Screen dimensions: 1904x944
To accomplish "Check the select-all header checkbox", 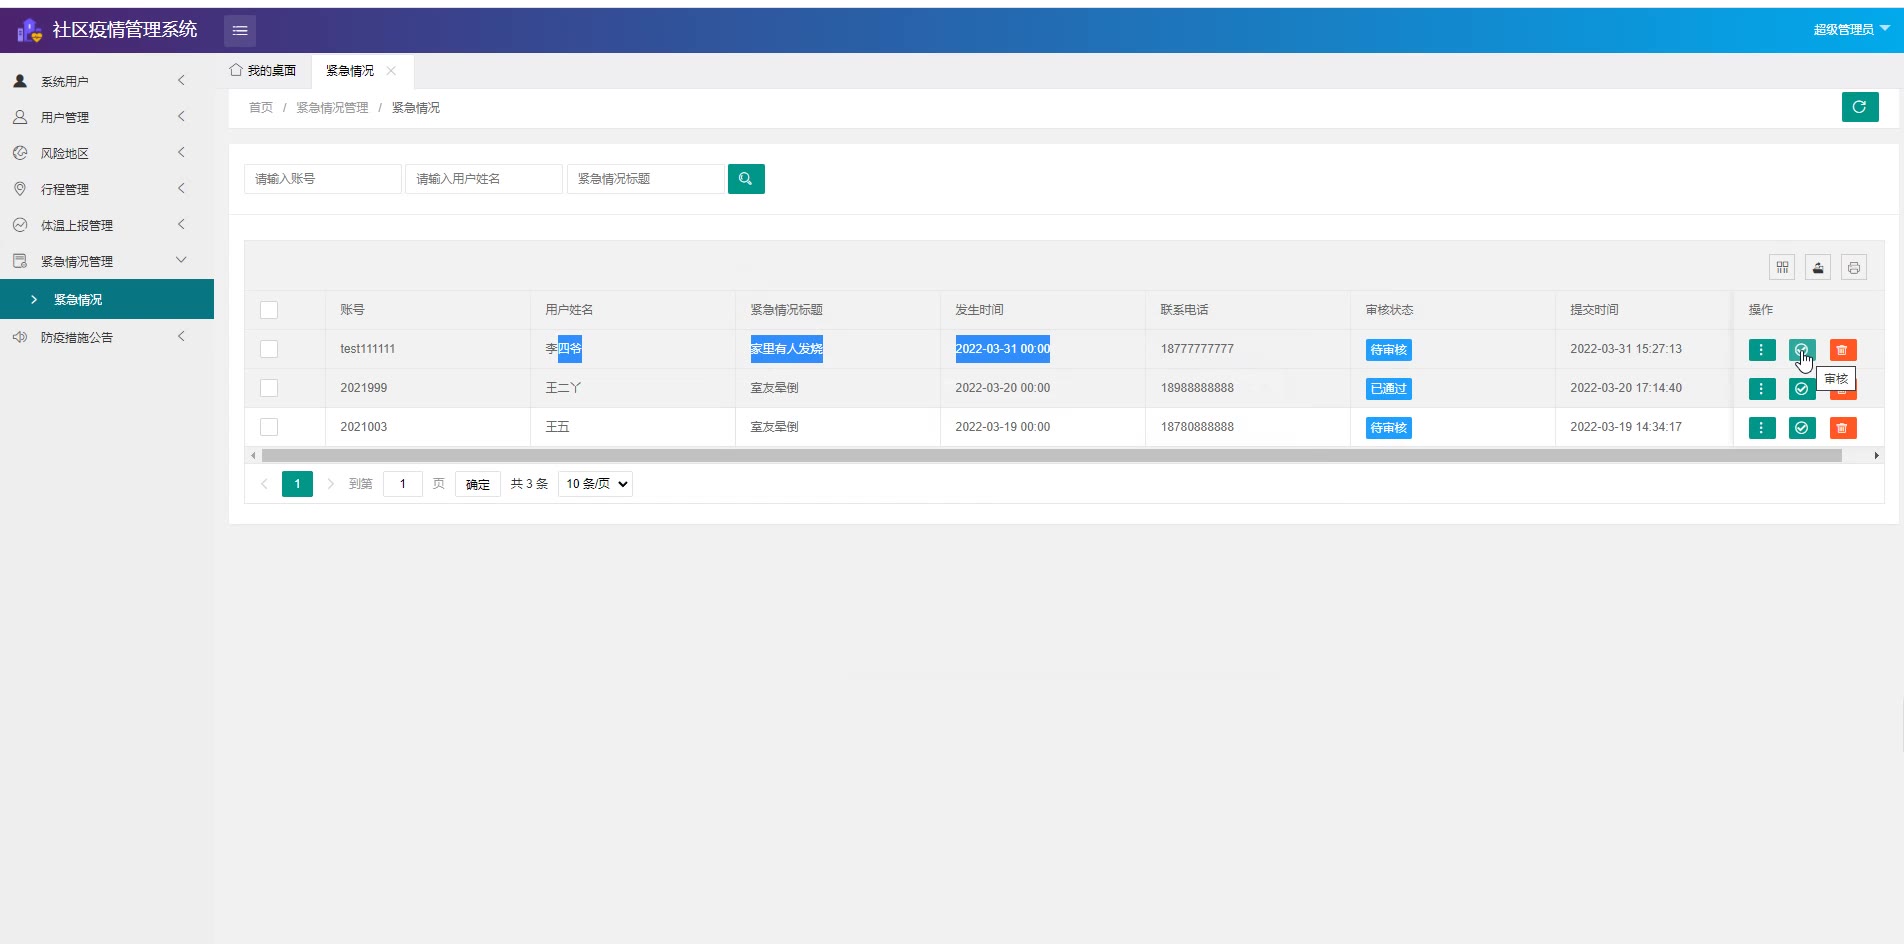I will tap(269, 310).
